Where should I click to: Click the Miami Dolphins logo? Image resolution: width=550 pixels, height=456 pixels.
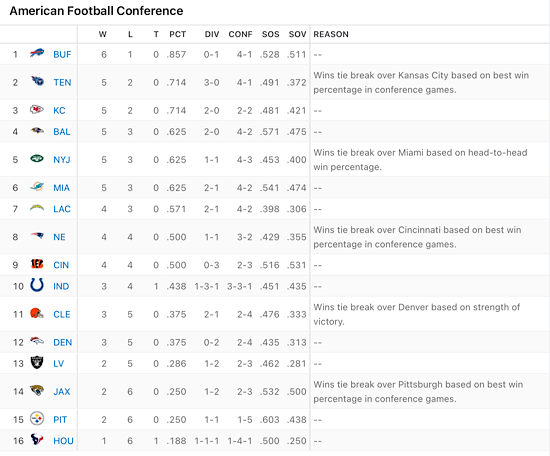pyautogui.click(x=37, y=187)
